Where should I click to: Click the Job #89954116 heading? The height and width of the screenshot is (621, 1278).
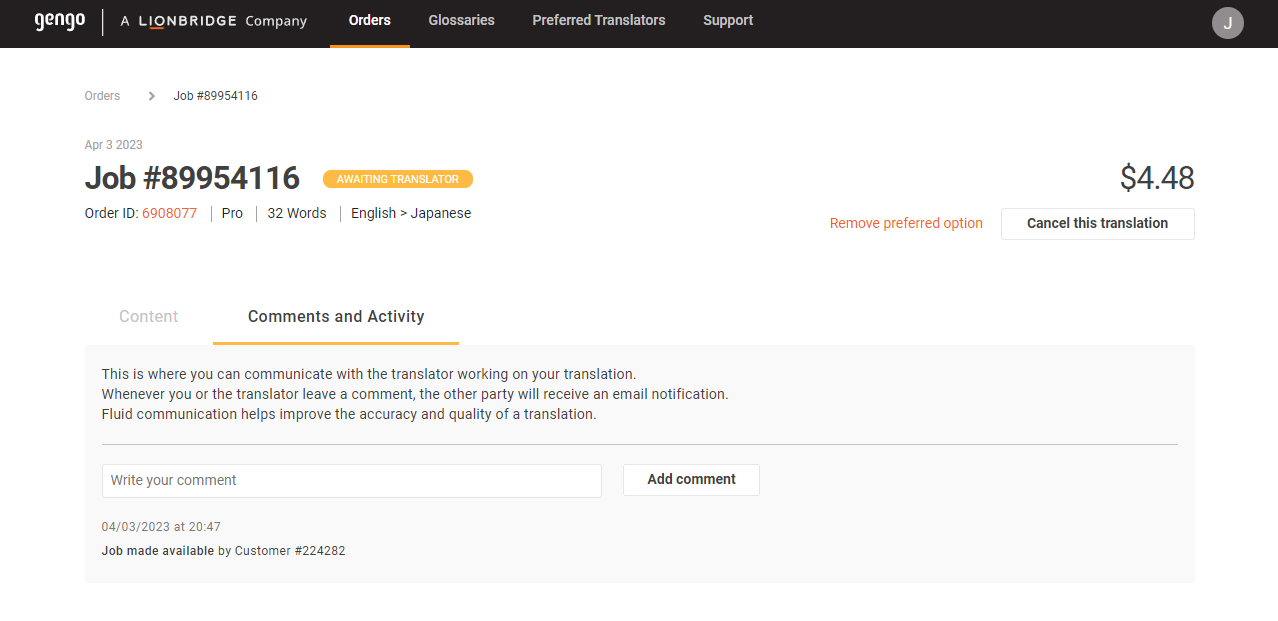point(192,178)
